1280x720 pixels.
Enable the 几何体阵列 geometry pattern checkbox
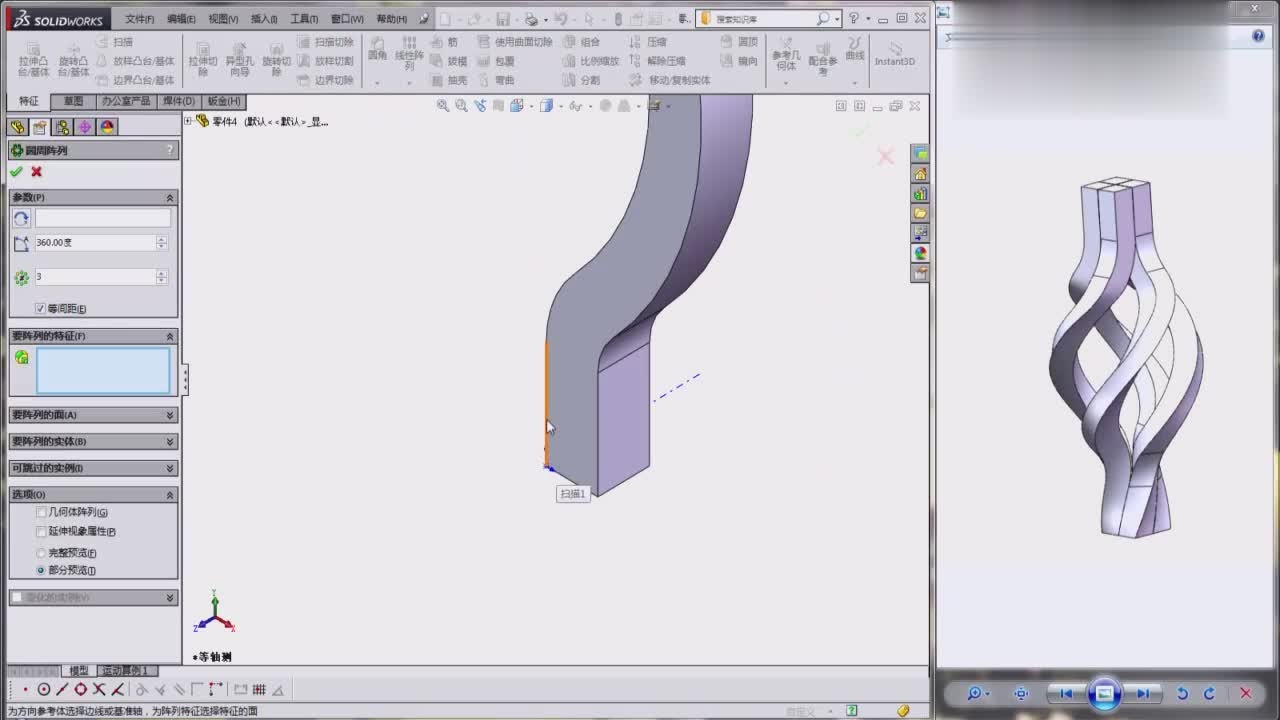[41, 512]
